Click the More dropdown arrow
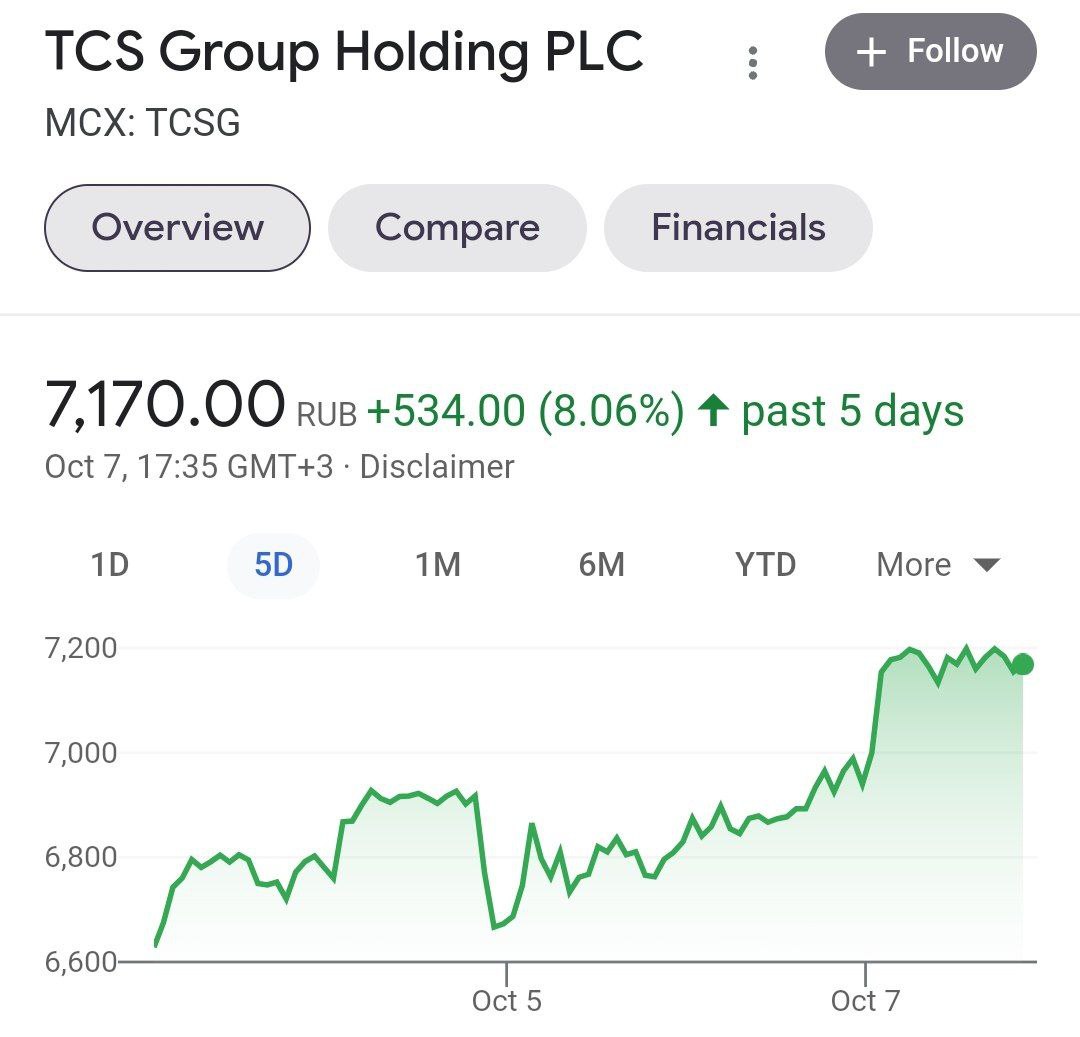Screen dimensions: 1080x1037 (987, 566)
